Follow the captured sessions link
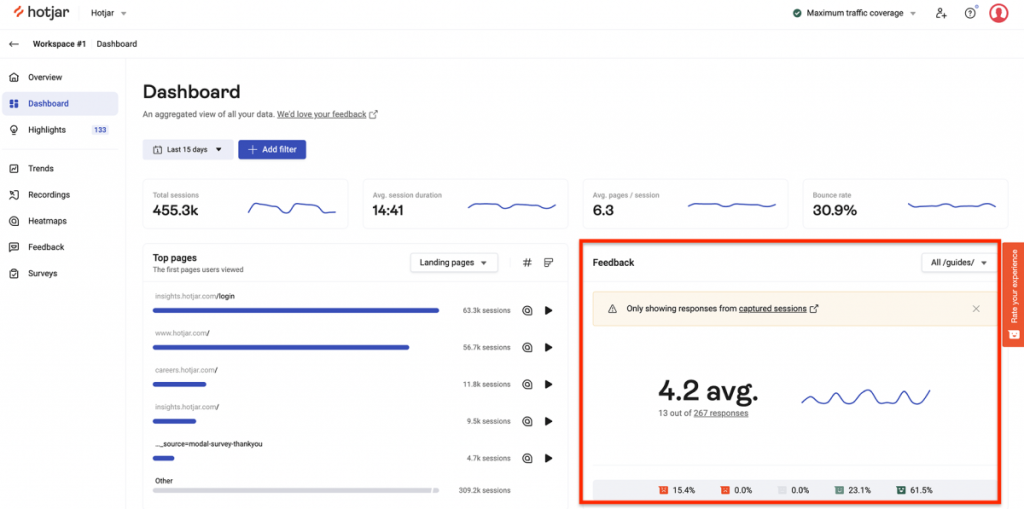 pos(778,309)
